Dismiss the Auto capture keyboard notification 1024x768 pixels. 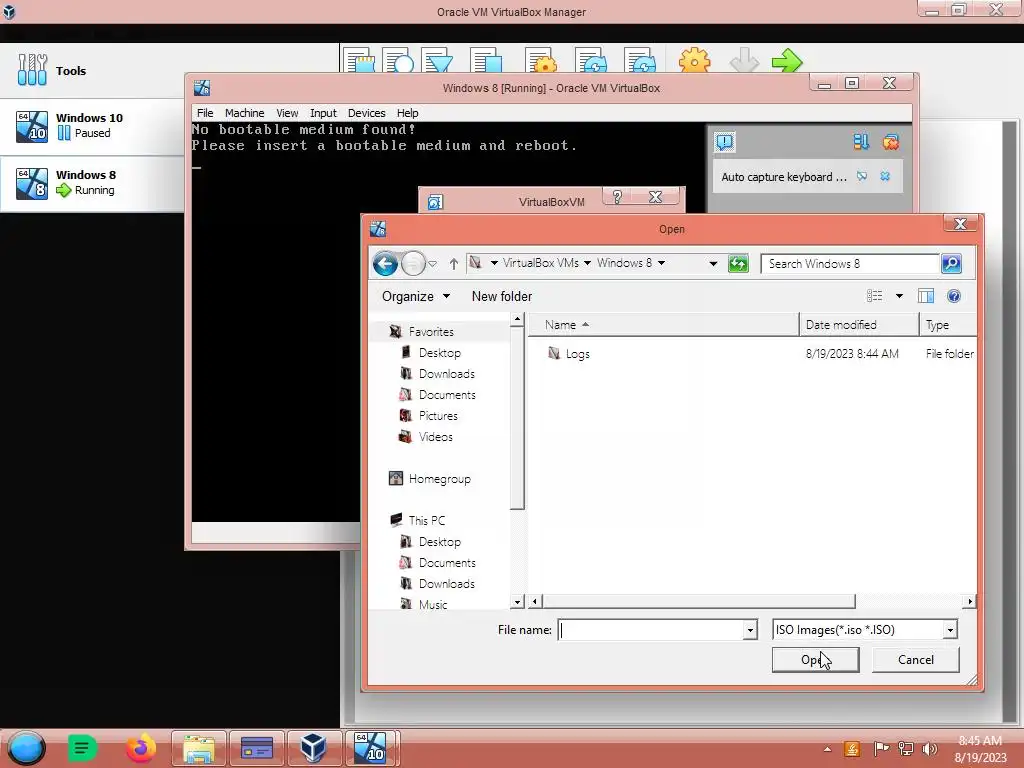[x=885, y=176]
